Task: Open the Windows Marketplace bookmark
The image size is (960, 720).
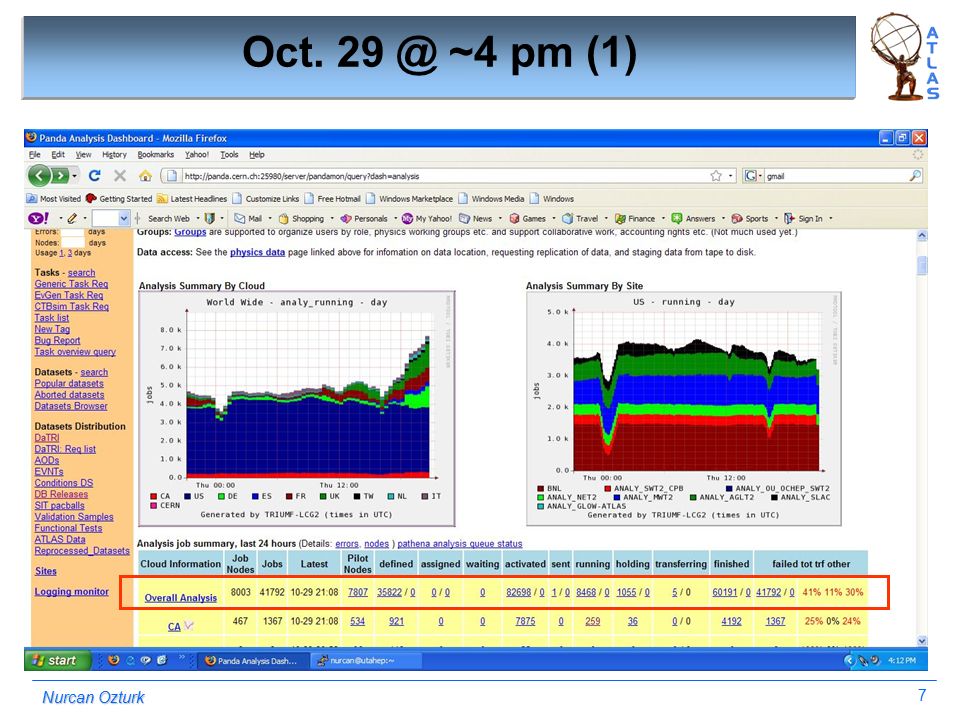Action: tap(410, 199)
